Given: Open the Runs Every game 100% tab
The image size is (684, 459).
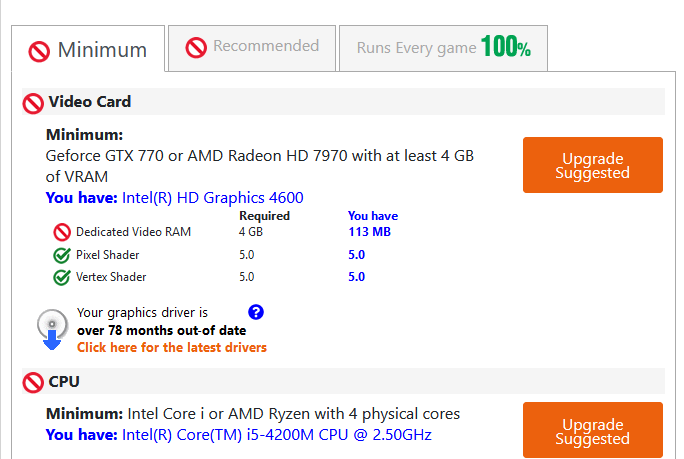Looking at the screenshot, I should point(443,47).
